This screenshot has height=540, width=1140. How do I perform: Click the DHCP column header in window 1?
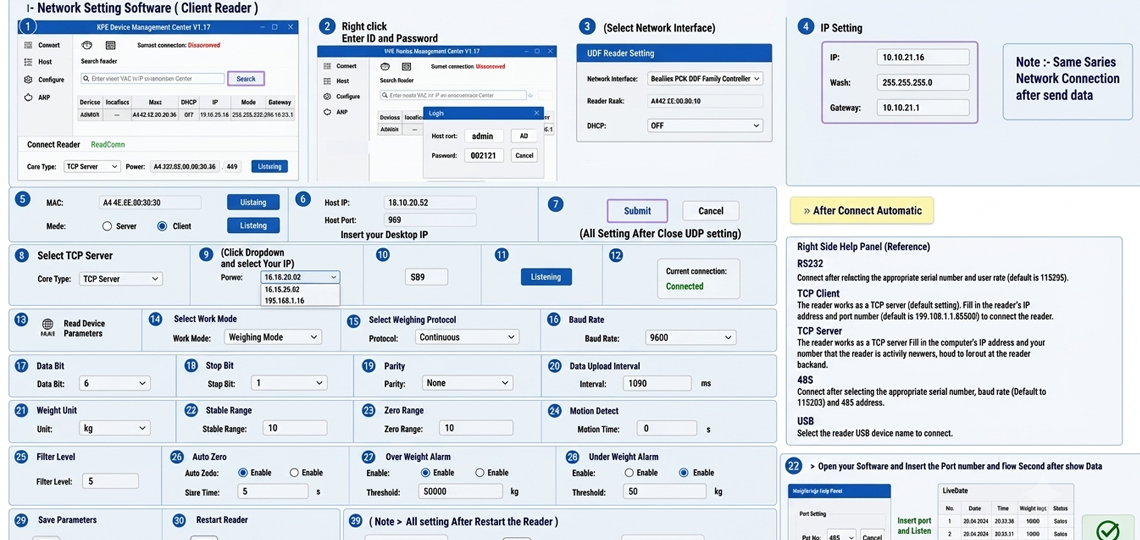[x=188, y=102]
